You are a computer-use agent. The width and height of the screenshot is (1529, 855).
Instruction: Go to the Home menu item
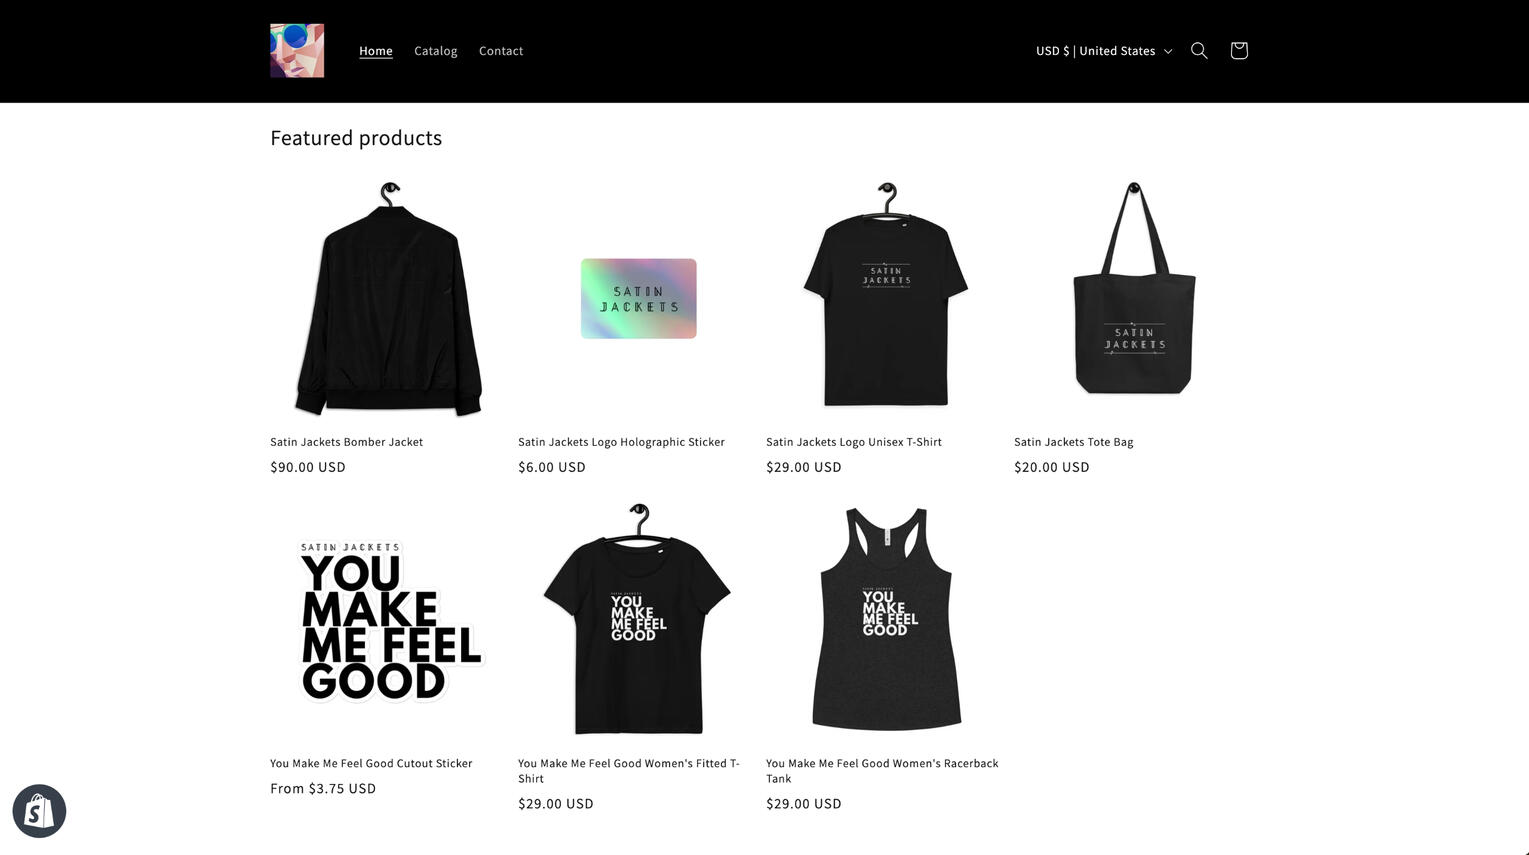pos(376,51)
